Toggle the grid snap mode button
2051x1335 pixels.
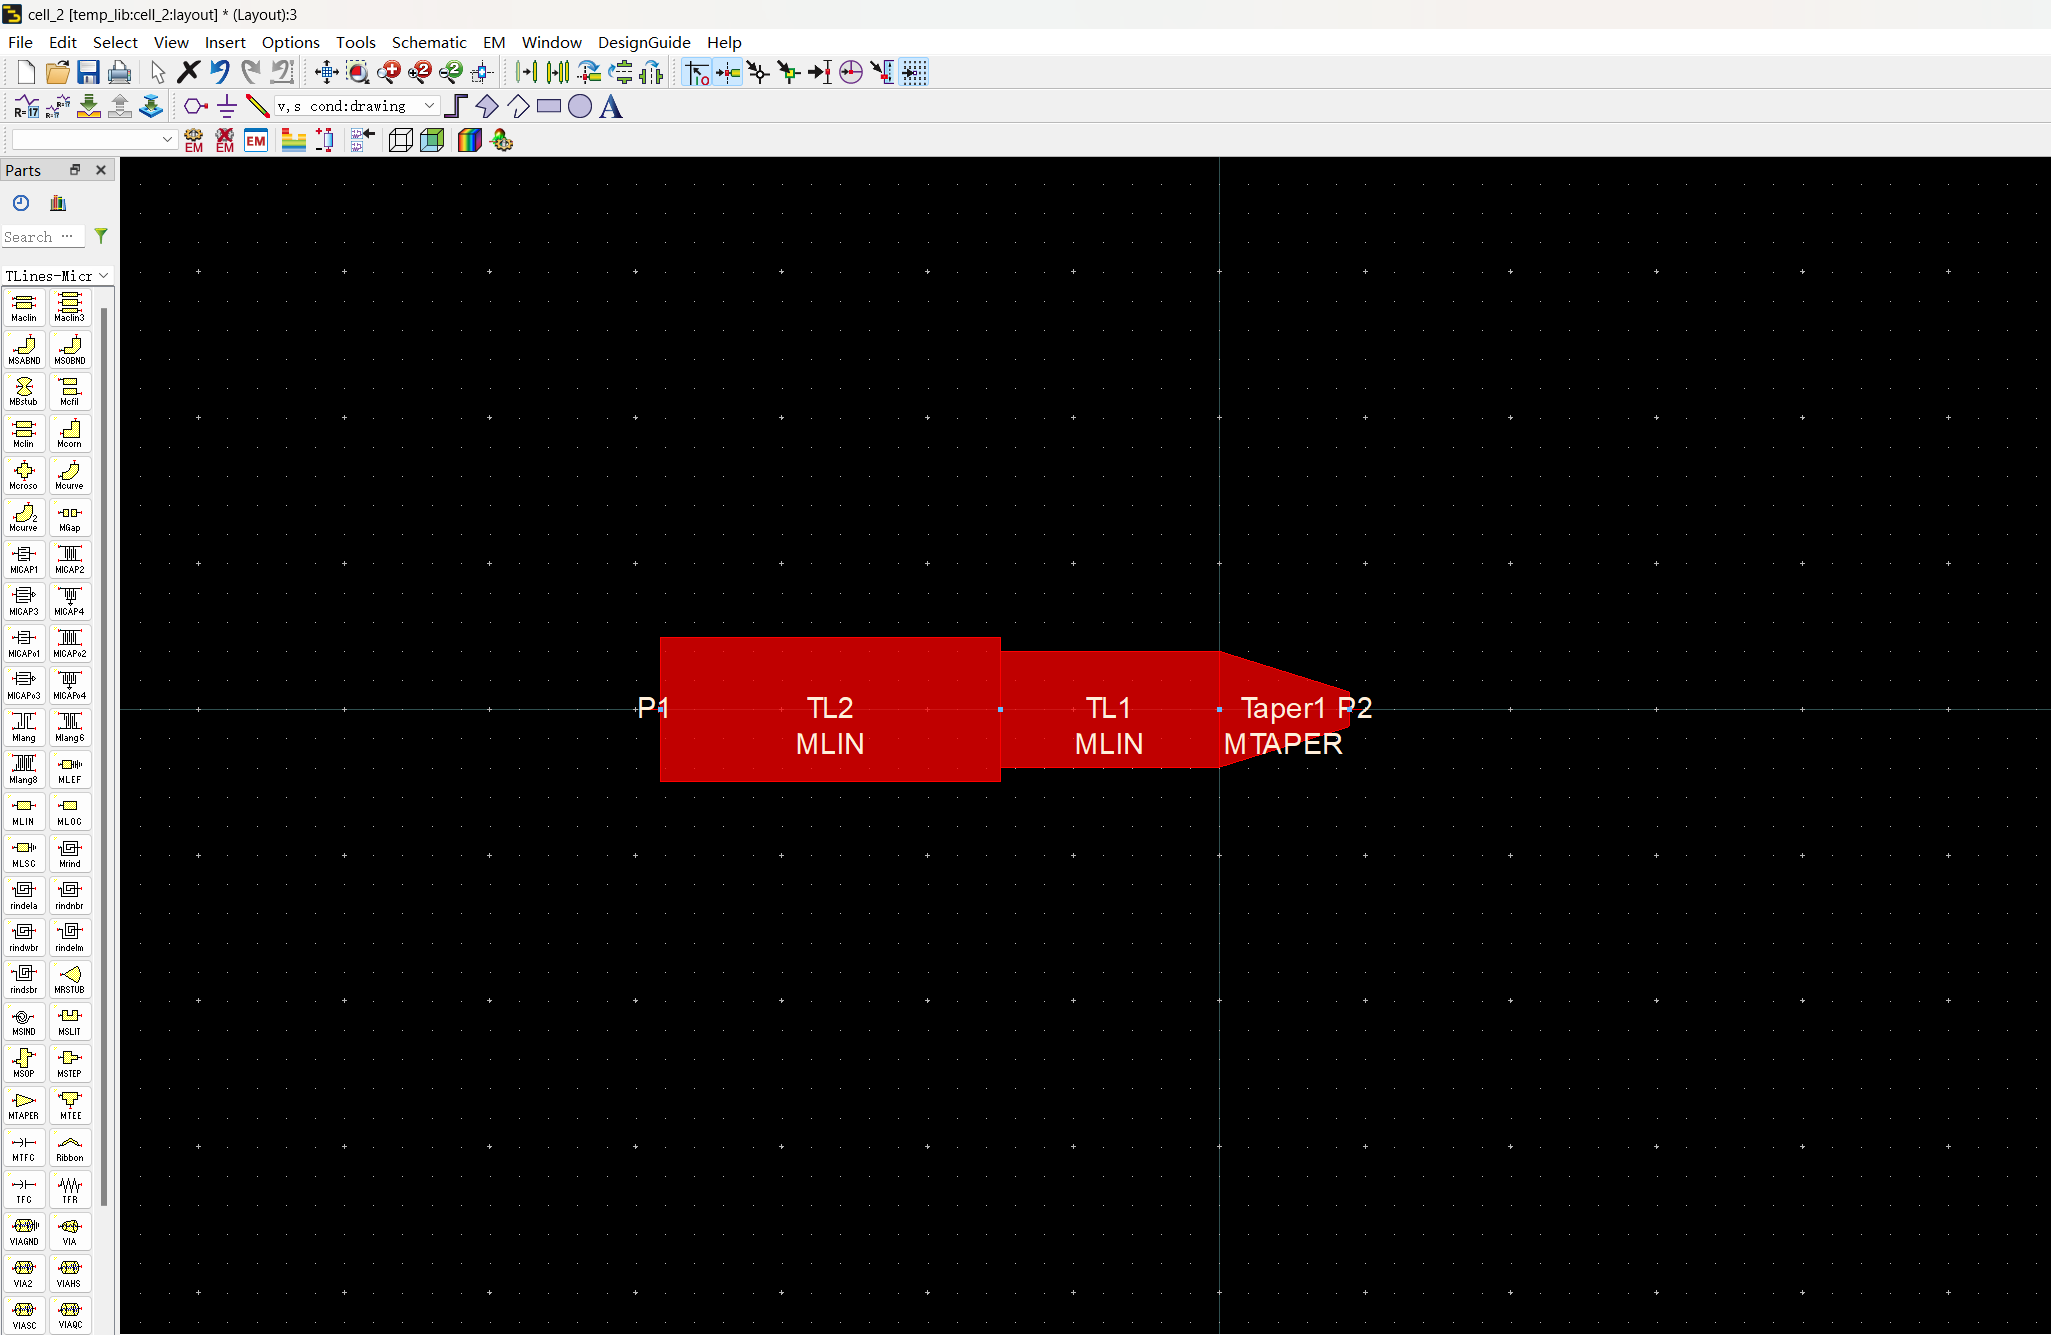pos(914,72)
